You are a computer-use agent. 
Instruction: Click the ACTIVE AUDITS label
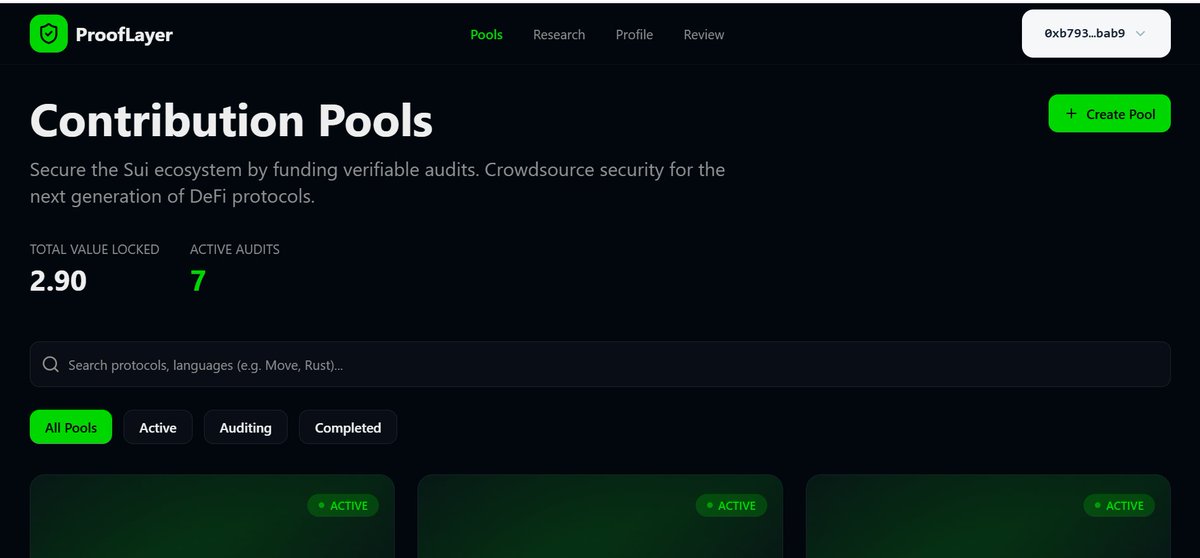[235, 249]
